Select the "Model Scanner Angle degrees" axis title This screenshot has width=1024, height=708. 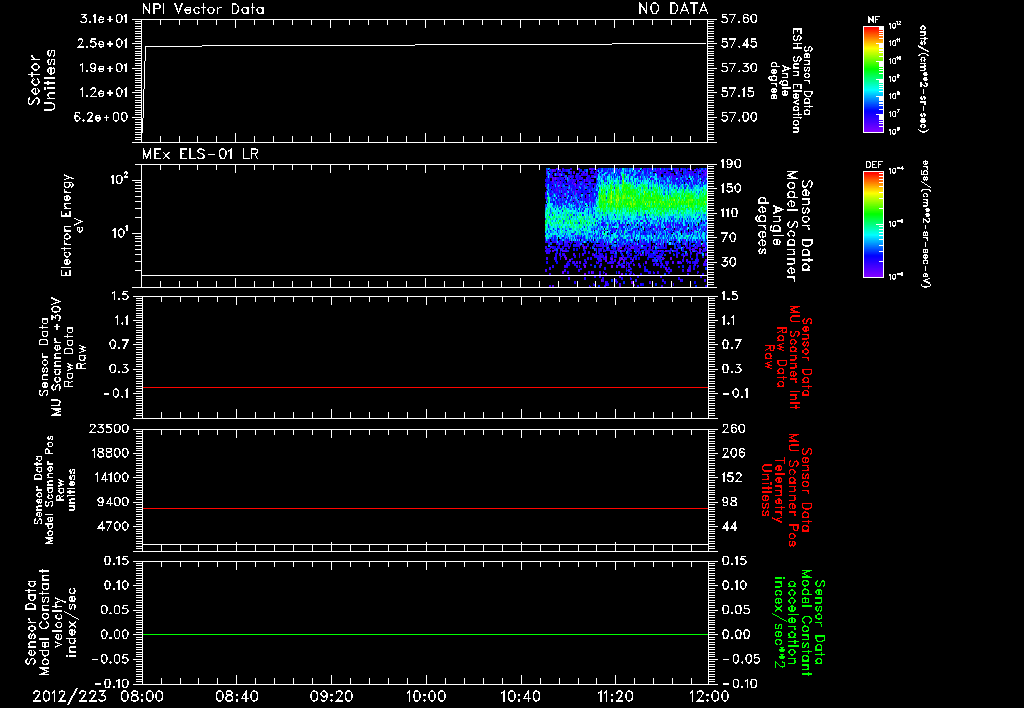click(784, 226)
